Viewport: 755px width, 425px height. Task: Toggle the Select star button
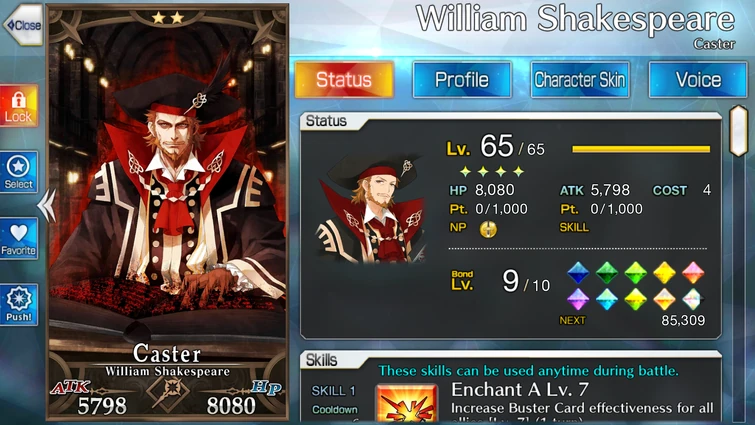coord(19,172)
